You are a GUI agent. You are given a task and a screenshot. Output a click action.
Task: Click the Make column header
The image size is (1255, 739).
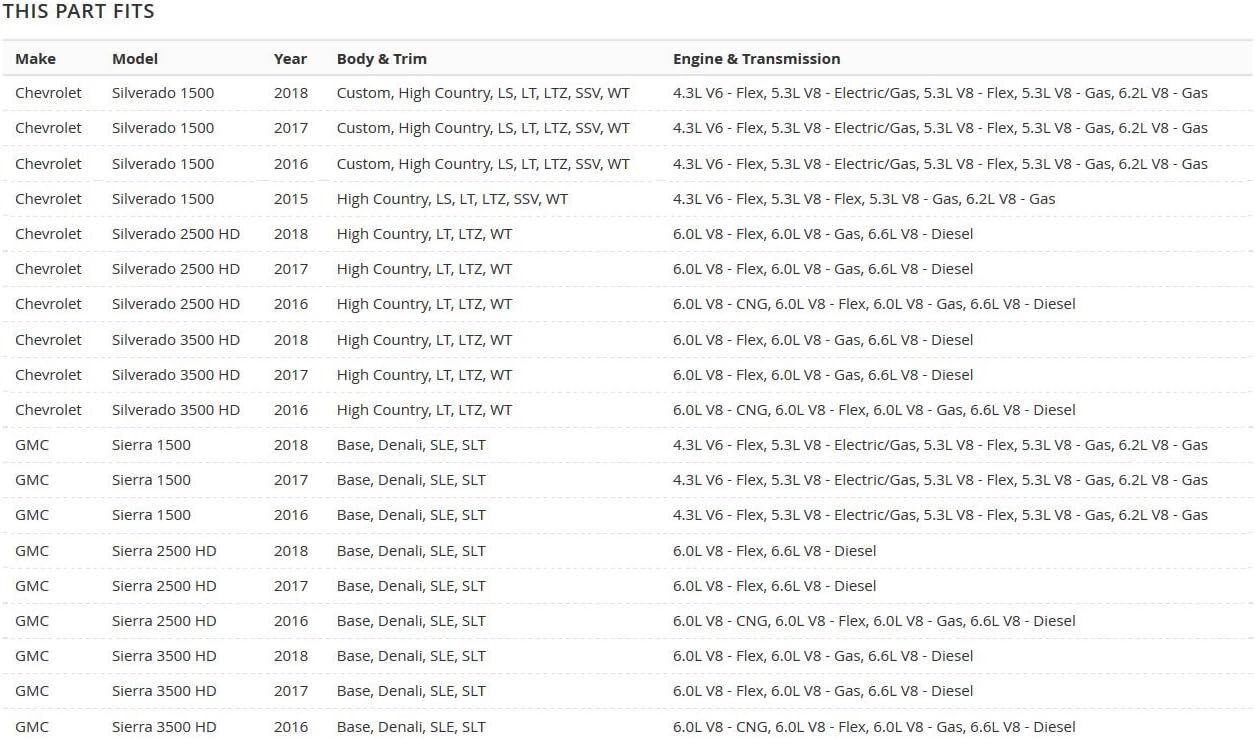pyautogui.click(x=36, y=59)
